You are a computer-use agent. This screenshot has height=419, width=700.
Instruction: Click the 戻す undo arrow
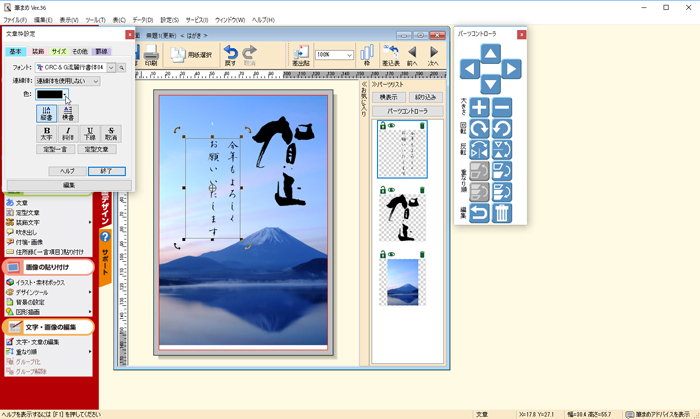pos(231,56)
